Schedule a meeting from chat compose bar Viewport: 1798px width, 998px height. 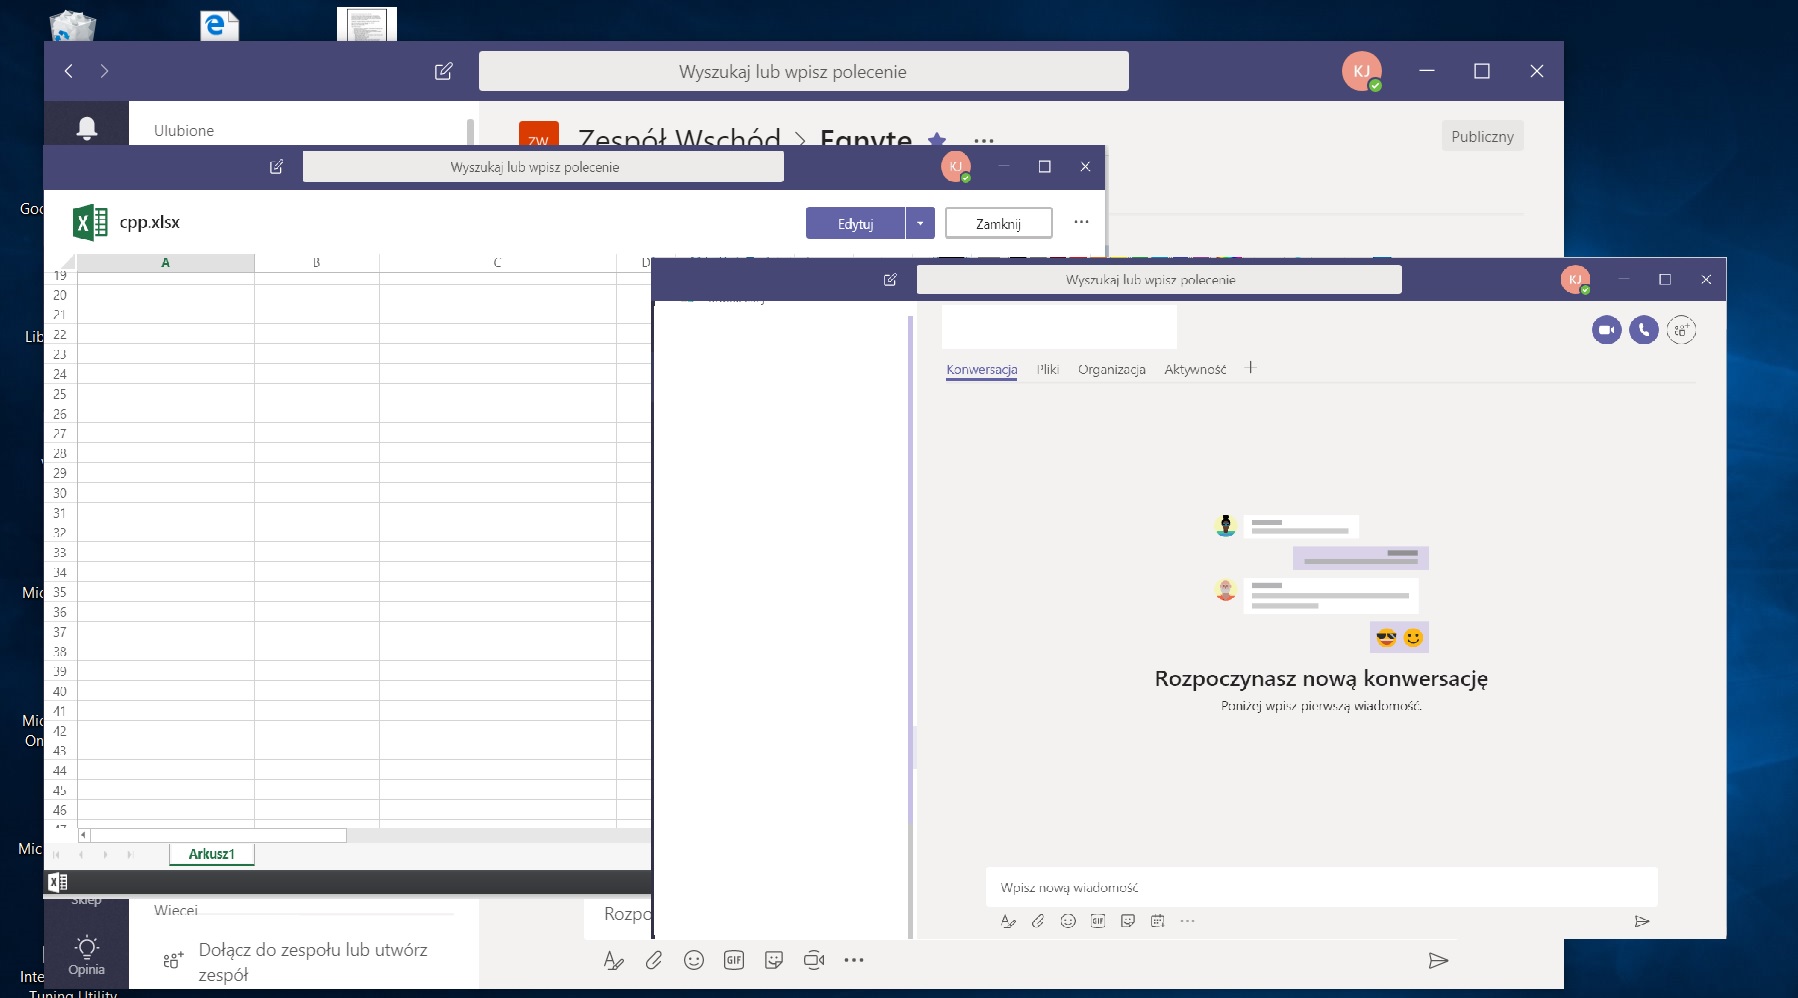coord(1157,921)
